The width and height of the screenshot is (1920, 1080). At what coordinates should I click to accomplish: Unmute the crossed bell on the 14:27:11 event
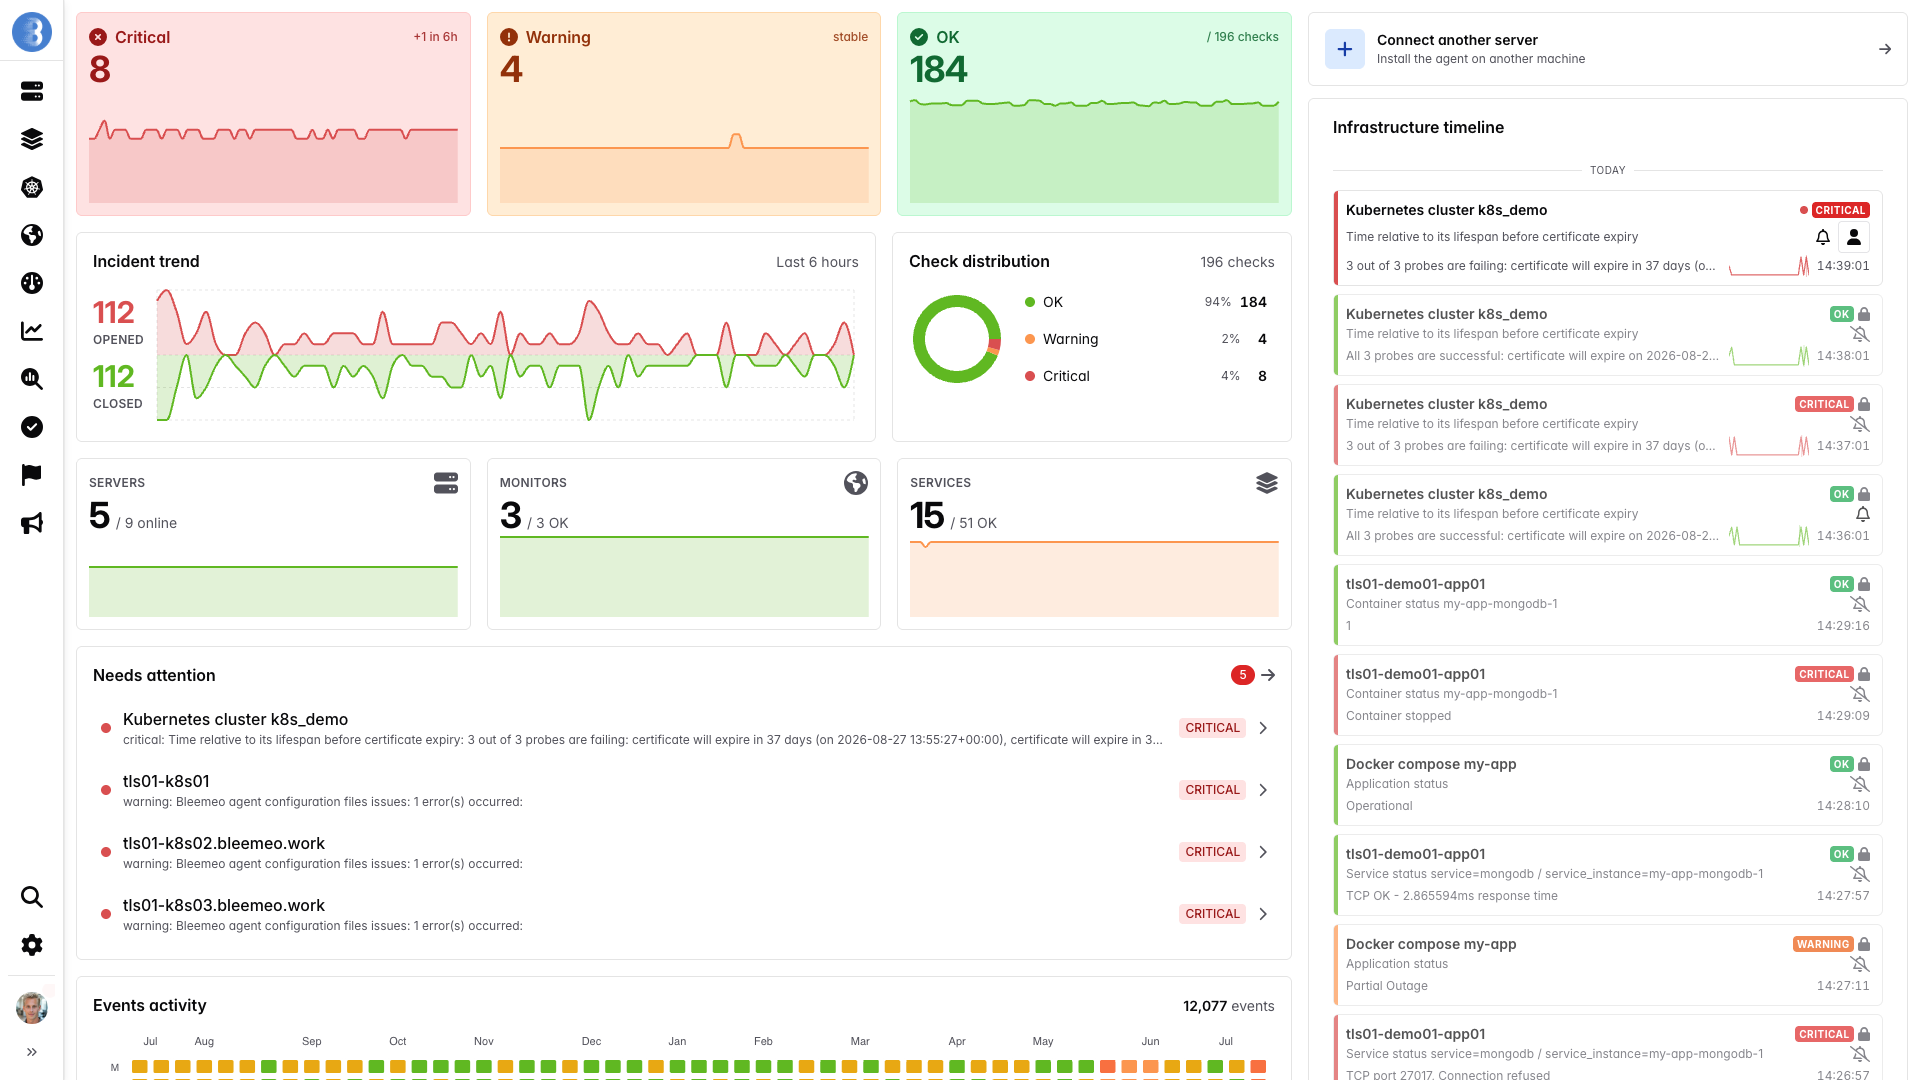[1860, 964]
